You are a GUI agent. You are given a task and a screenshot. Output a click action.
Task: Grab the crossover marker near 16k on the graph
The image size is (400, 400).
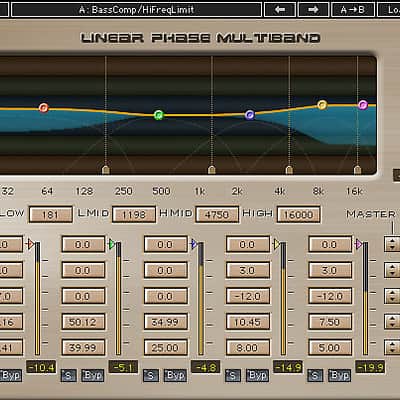tap(357, 170)
